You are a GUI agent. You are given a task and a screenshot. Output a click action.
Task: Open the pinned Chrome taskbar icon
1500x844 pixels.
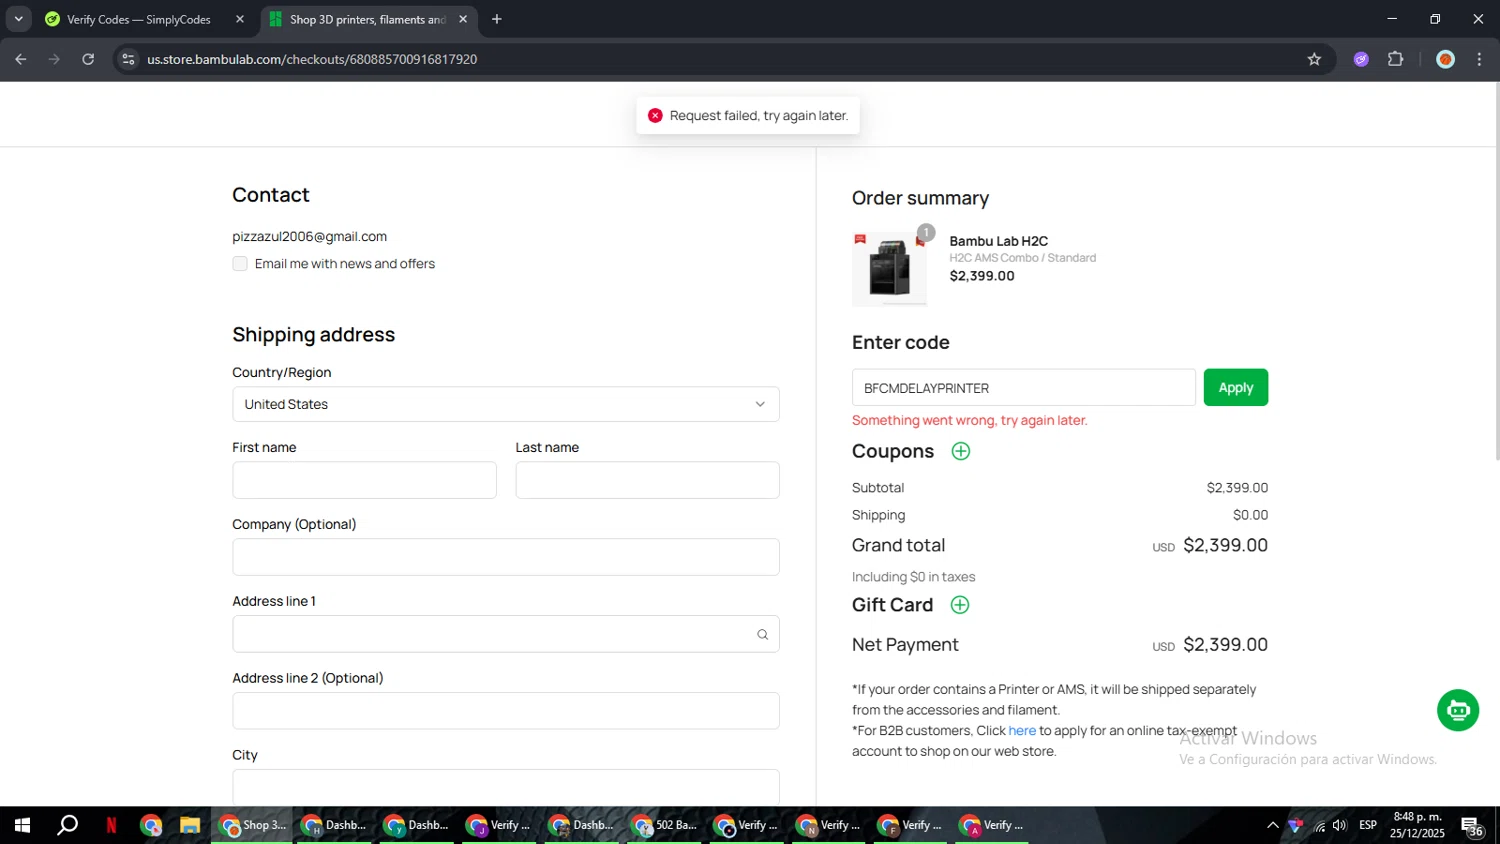(x=151, y=825)
